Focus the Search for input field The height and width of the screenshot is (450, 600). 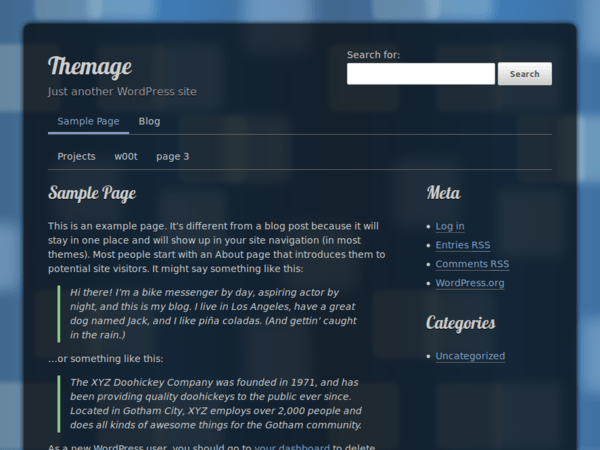coord(421,74)
